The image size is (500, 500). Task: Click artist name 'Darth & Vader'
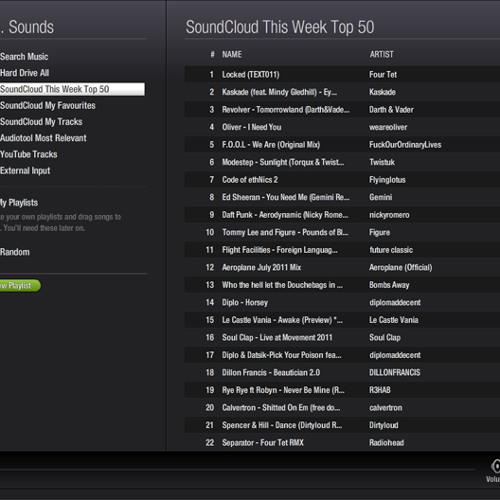[391, 110]
